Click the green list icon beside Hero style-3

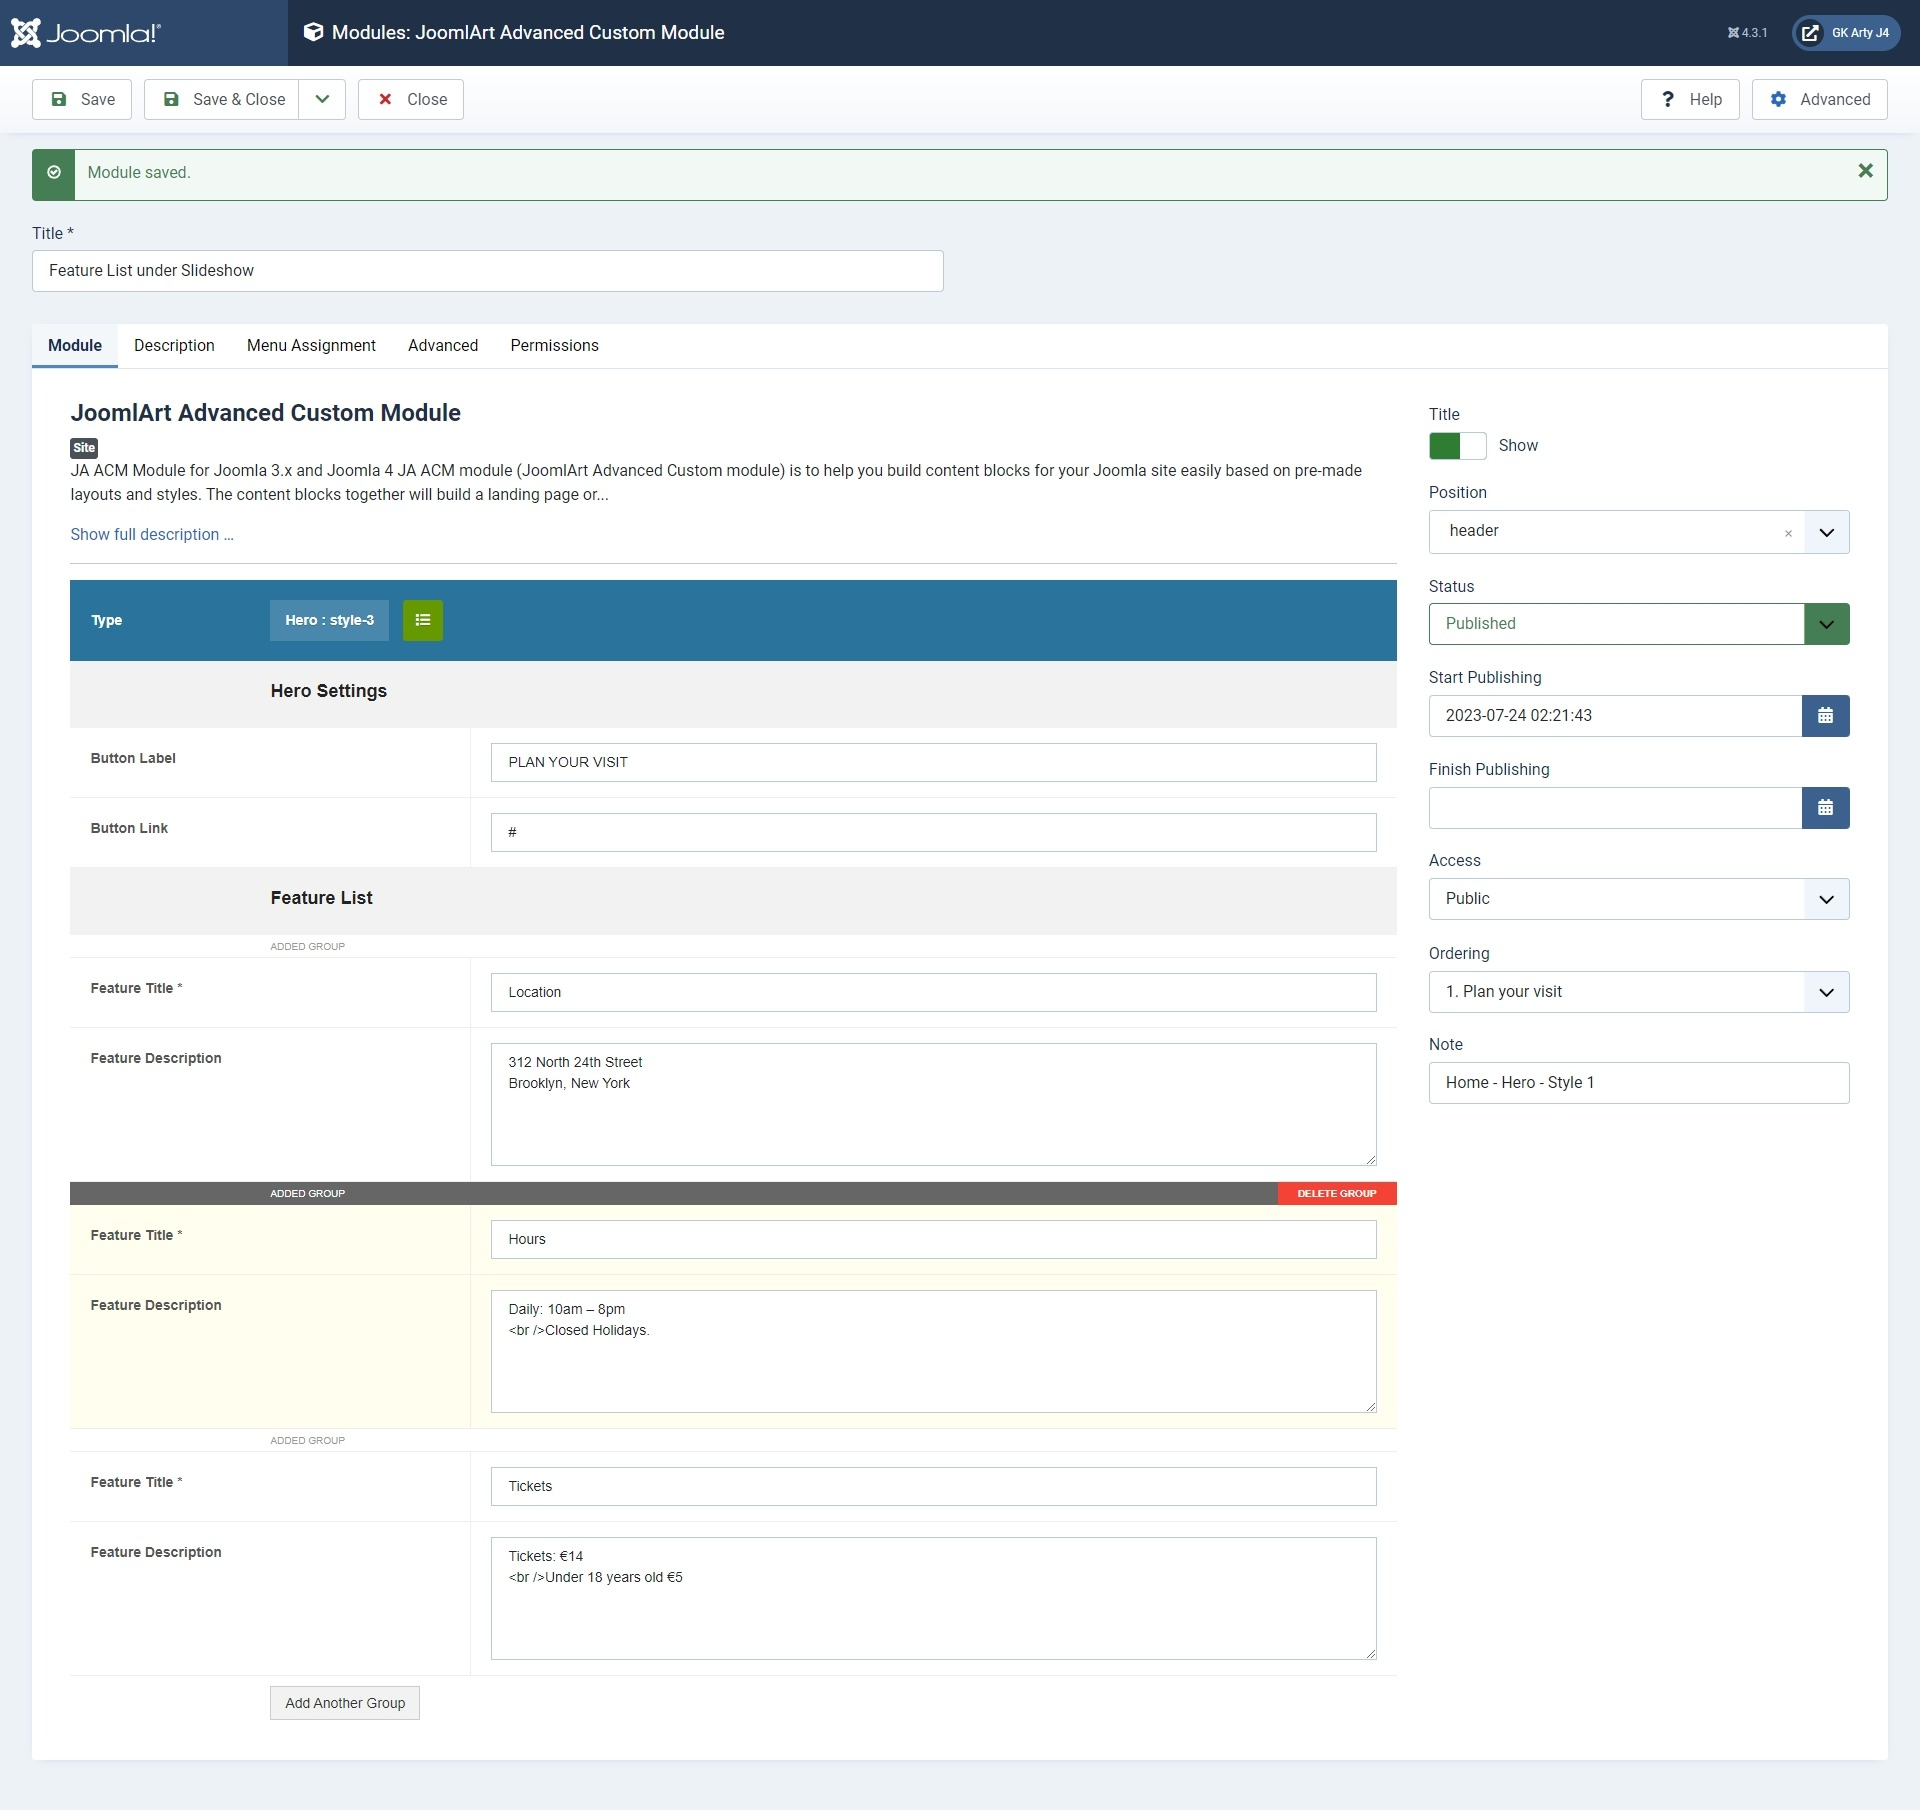click(423, 620)
